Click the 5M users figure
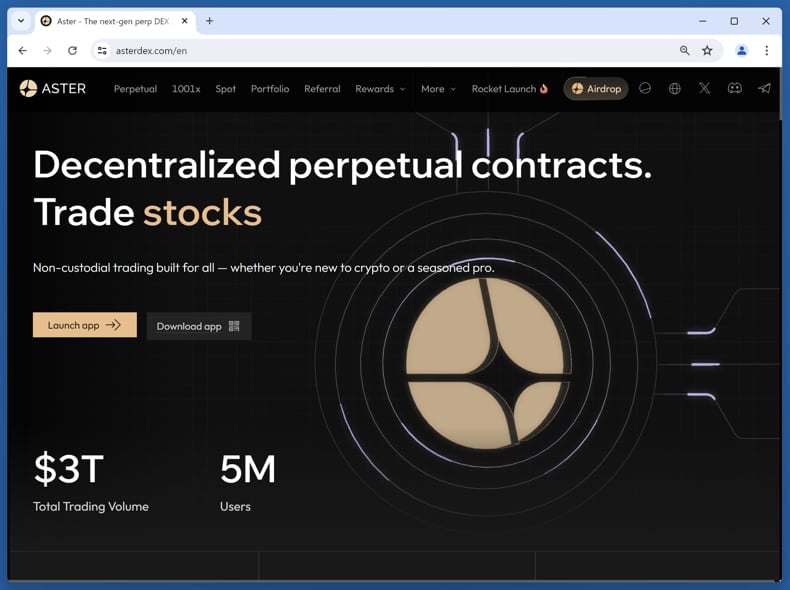 tap(248, 469)
